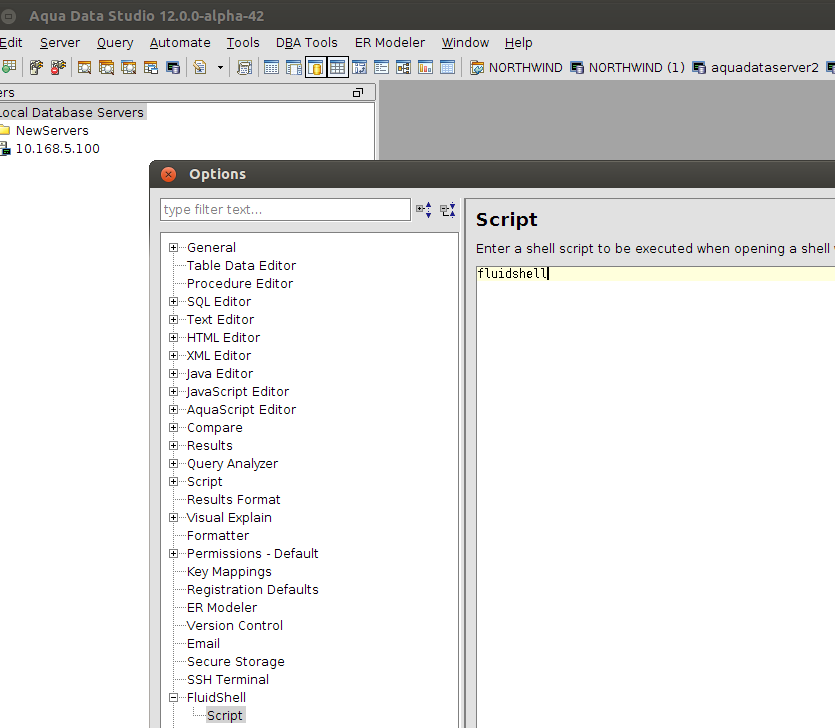Select the 10.168.5.100 server icon
This screenshot has width=835, height=728.
(5, 149)
